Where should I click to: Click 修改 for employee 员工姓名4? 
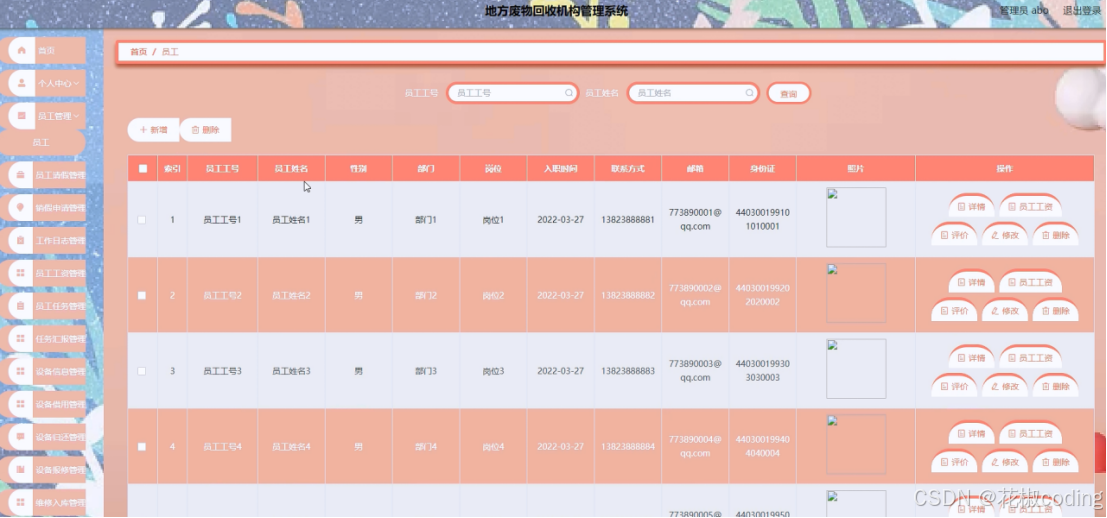click(1005, 462)
